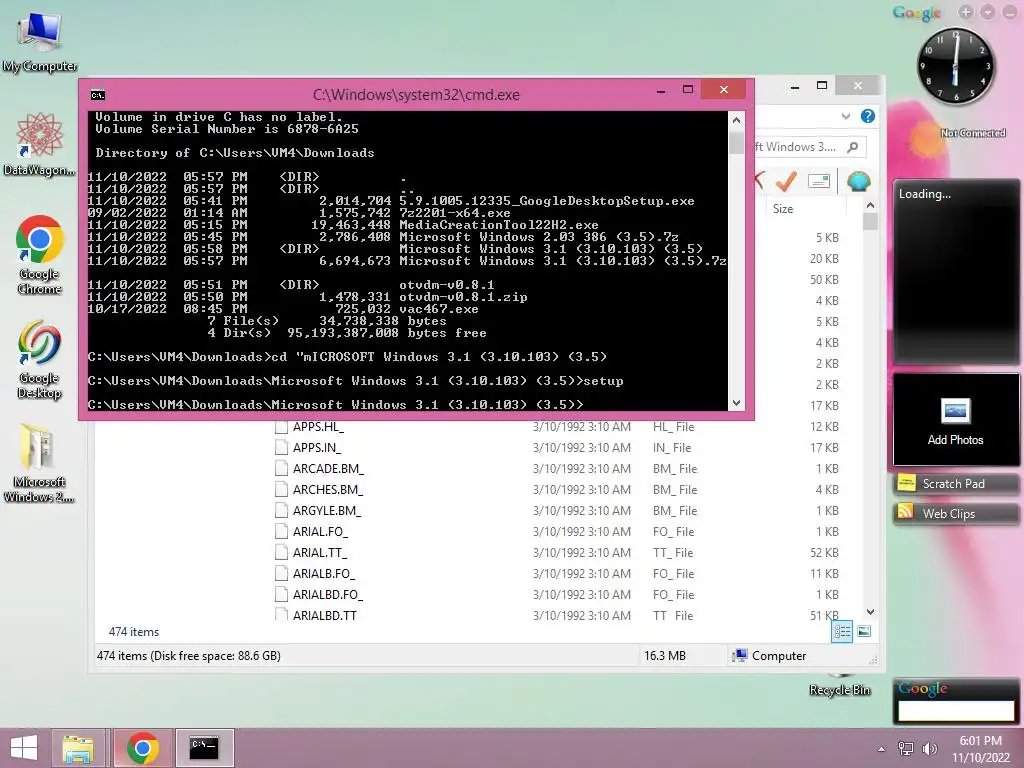Image resolution: width=1024 pixels, height=768 pixels.
Task: Open File Explorer from the taskbar
Action: [x=78, y=748]
